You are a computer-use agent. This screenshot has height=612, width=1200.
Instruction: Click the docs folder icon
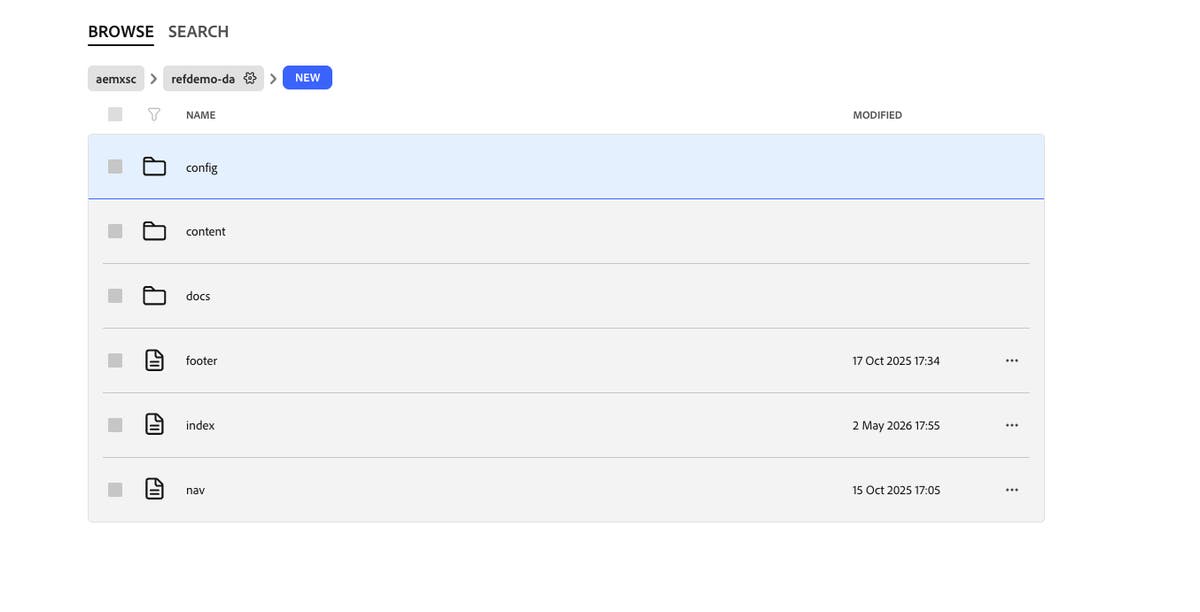click(x=154, y=295)
